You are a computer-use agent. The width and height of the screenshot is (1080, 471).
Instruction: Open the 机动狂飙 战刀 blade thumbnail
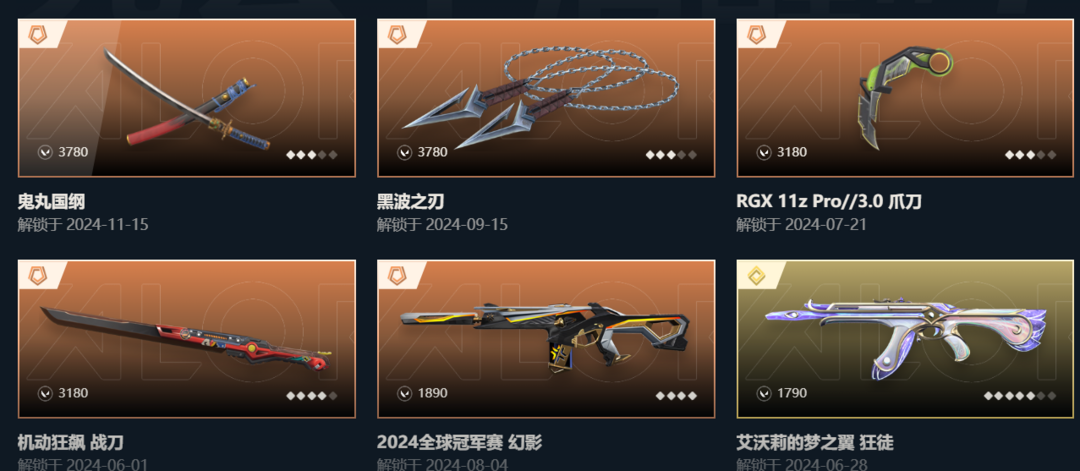tap(187, 339)
